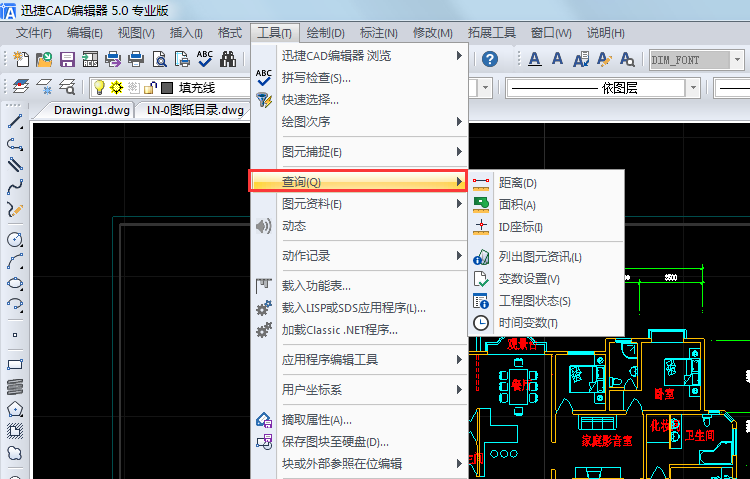Select the Circle drawing tool
The width and height of the screenshot is (750, 479).
(15, 239)
